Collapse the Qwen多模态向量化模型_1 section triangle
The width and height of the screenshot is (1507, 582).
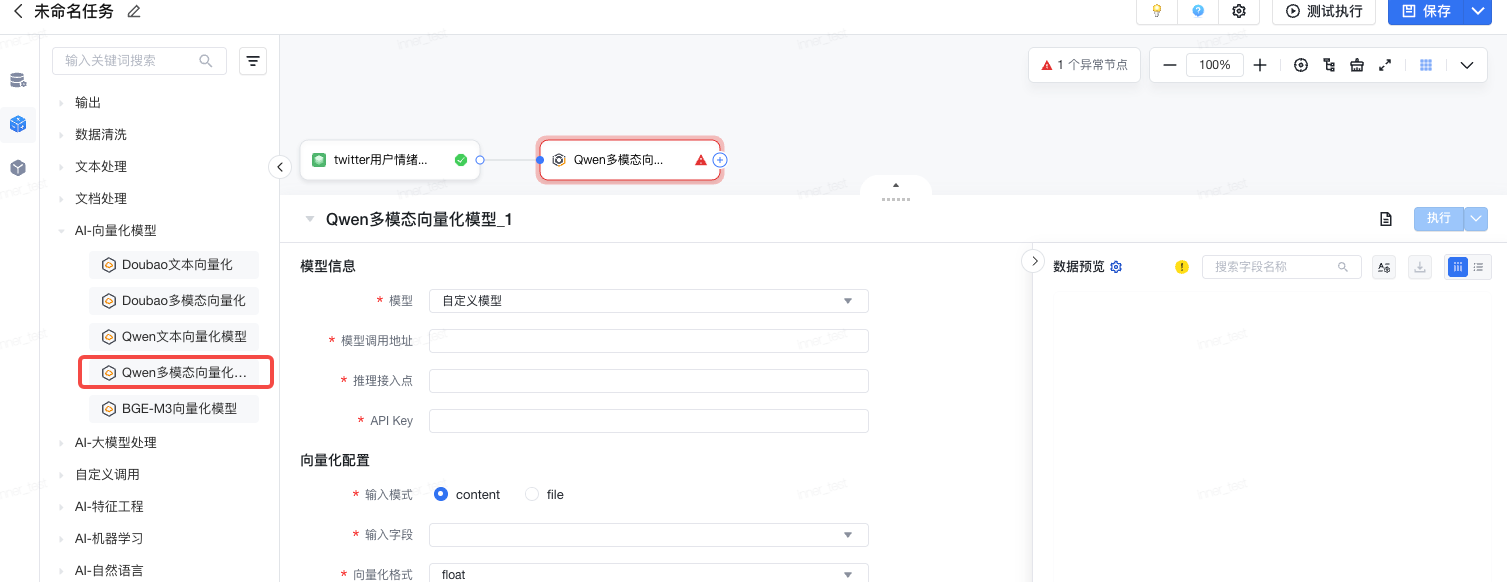[310, 219]
